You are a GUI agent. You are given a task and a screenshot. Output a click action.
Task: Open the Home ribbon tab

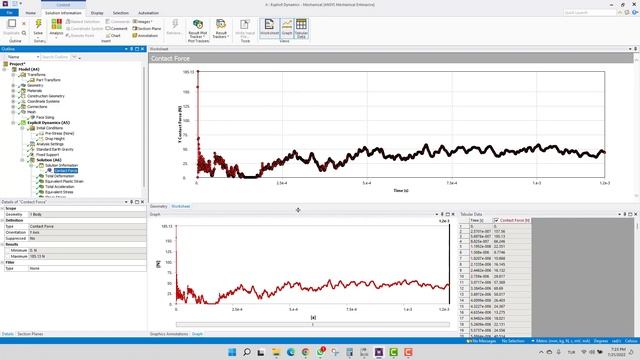pyautogui.click(x=31, y=13)
